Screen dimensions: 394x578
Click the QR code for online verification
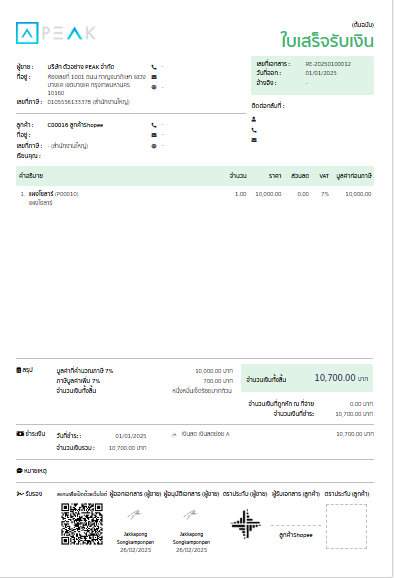82,524
